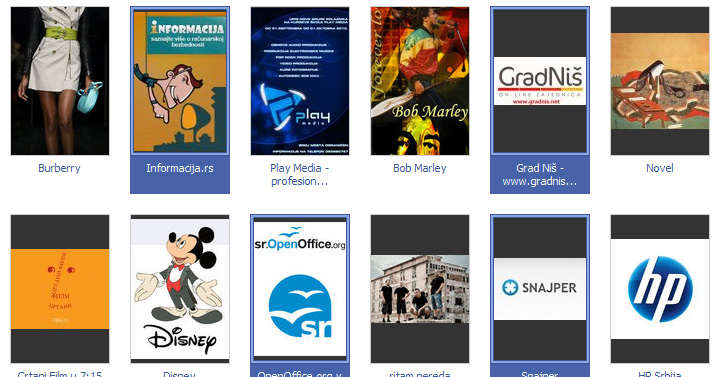
Task: Follow the Play Media - profesion... link
Action: pos(300,175)
